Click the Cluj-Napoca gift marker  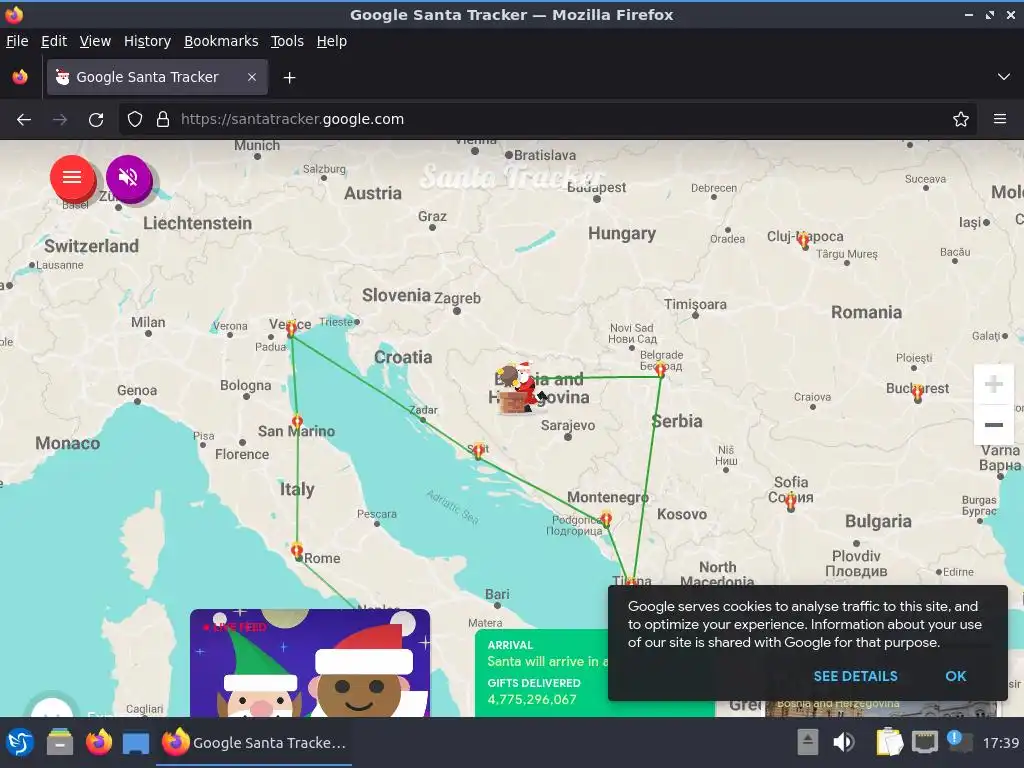[x=803, y=240]
